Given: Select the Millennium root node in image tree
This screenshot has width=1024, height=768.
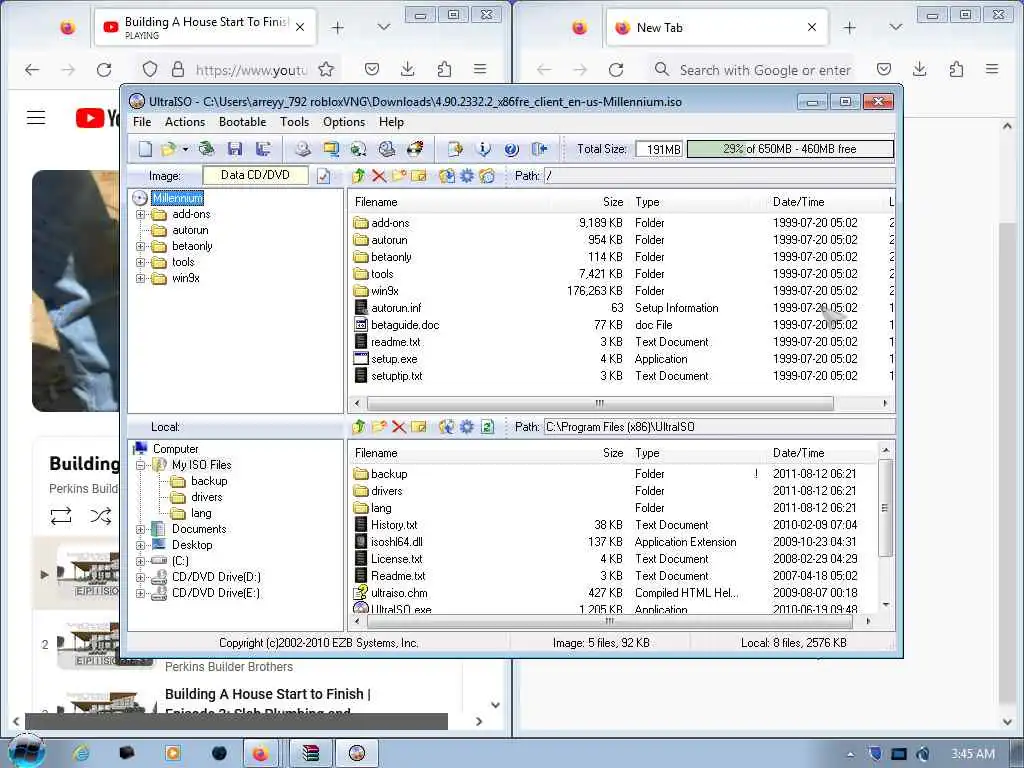Looking at the screenshot, I should pos(178,198).
